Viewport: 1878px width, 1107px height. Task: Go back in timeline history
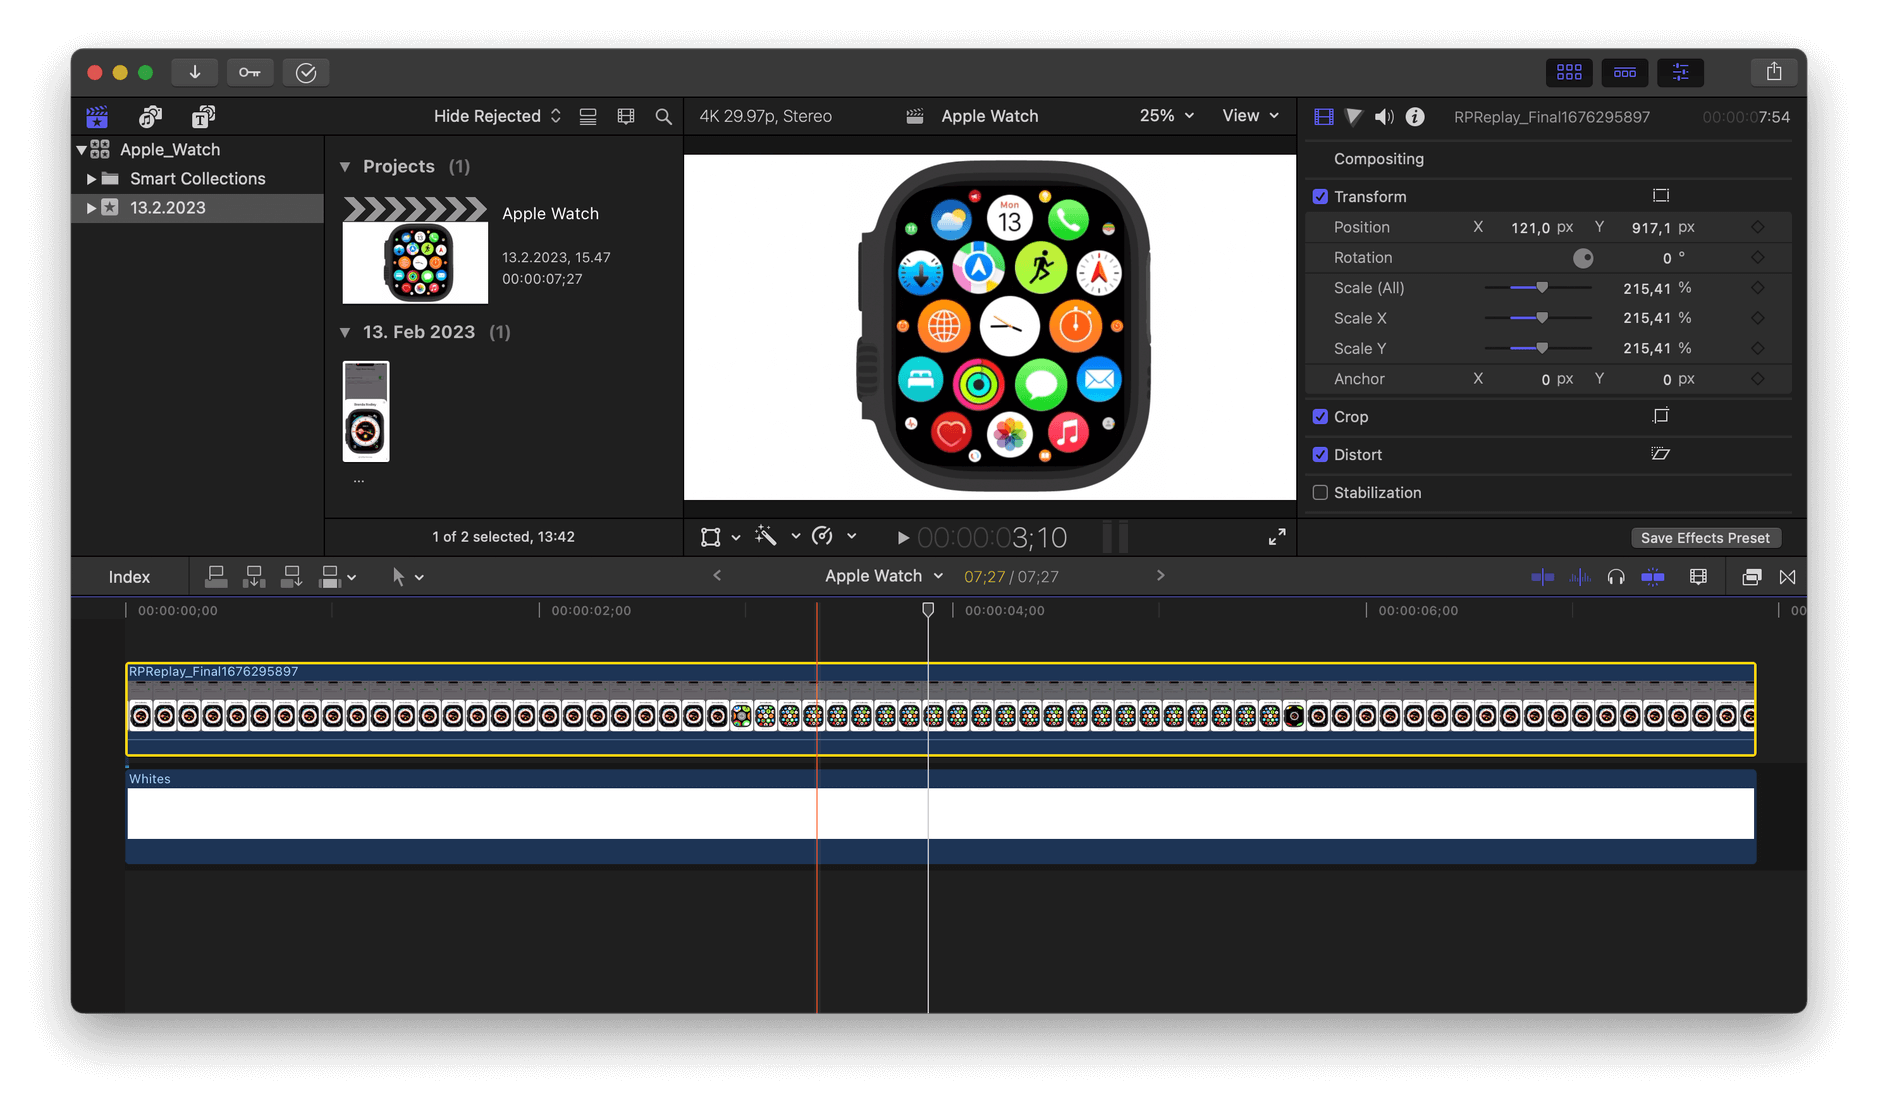pyautogui.click(x=717, y=576)
